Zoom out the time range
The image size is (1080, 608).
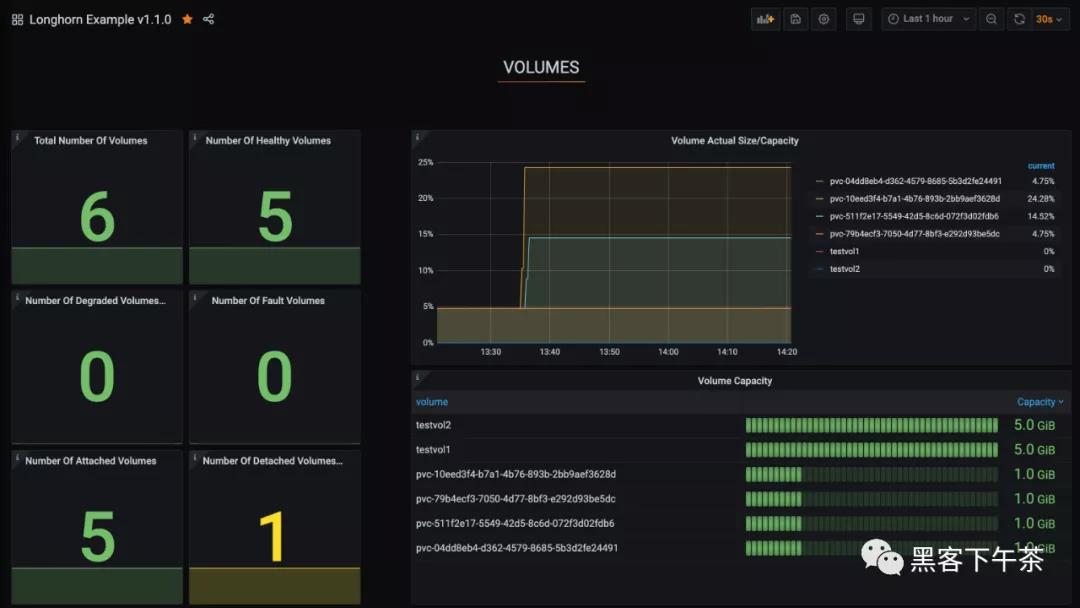pos(991,19)
